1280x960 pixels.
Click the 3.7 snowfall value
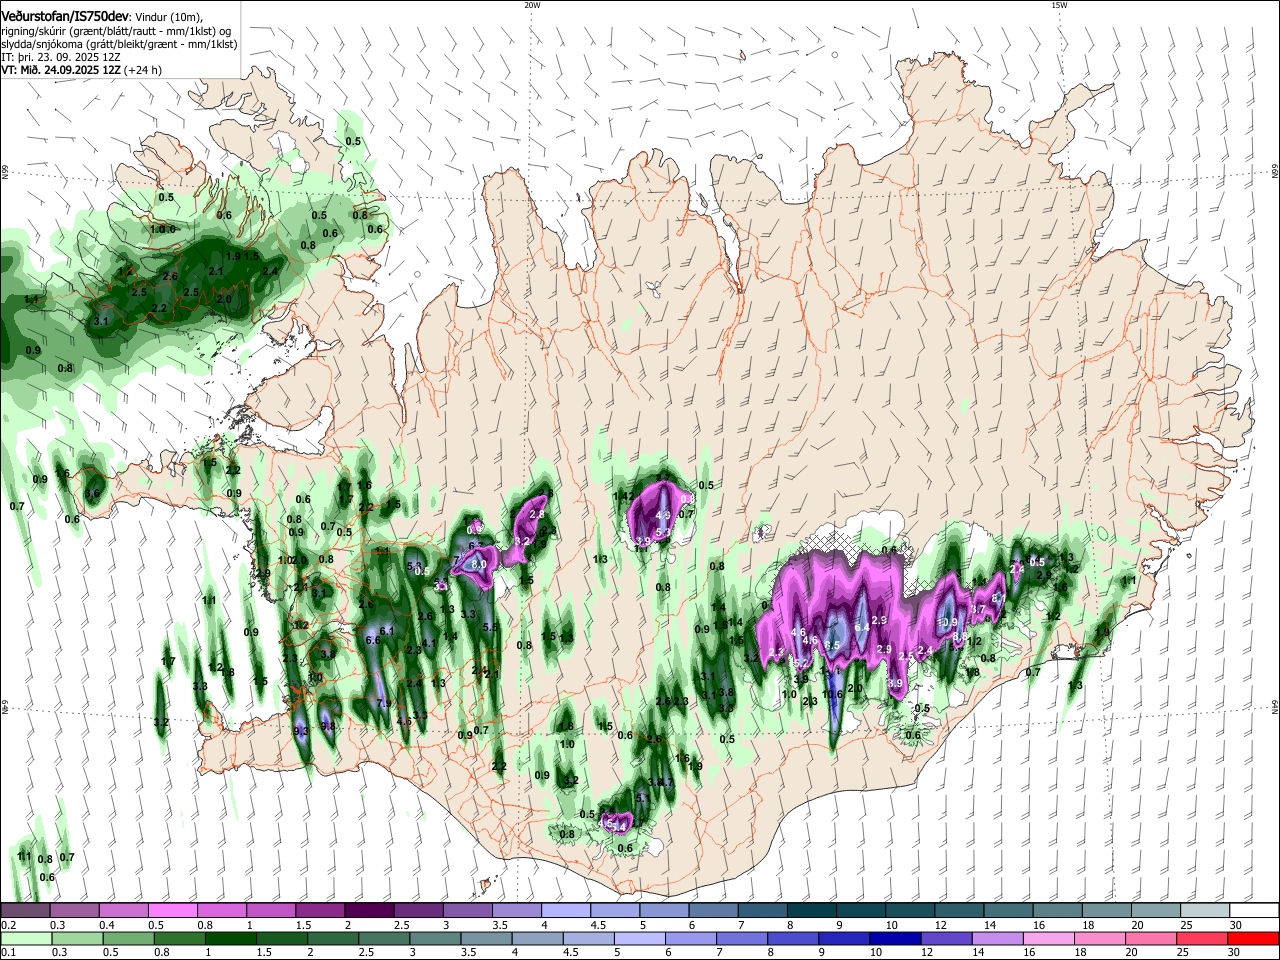click(978, 609)
